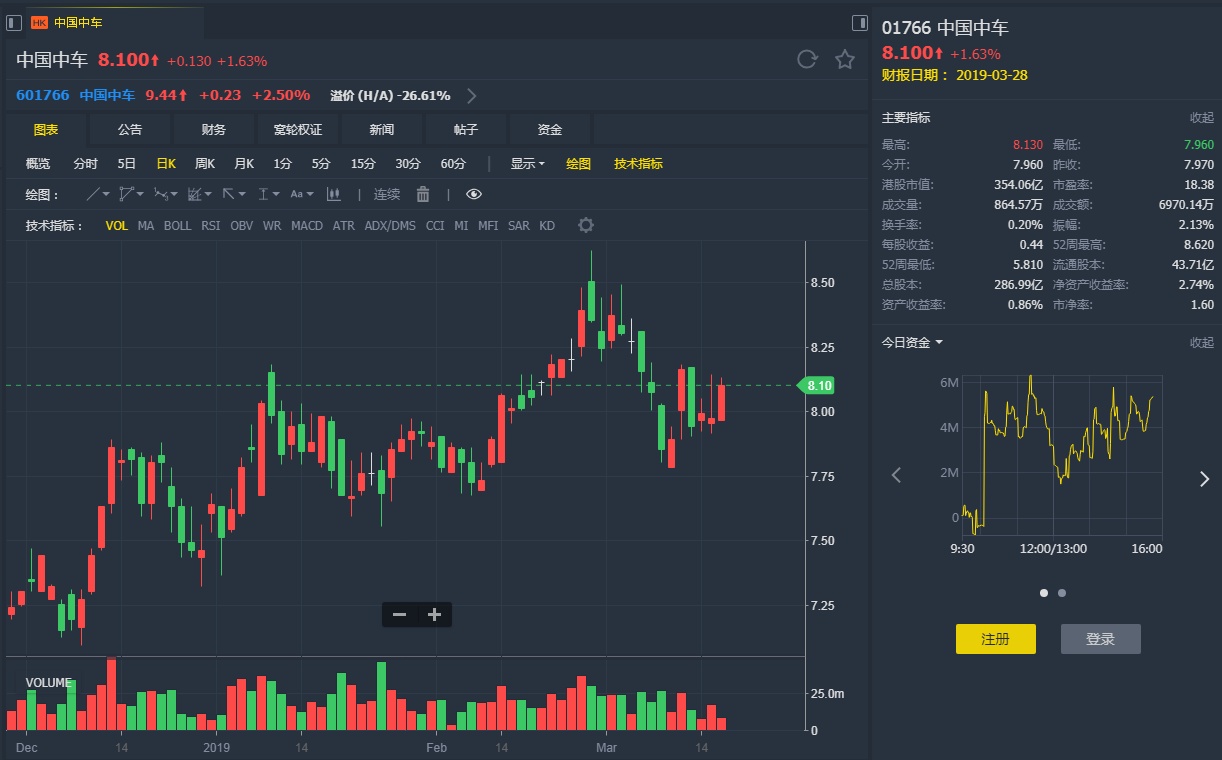Switch to the 新闻 tab
This screenshot has height=760, width=1222.
[382, 130]
